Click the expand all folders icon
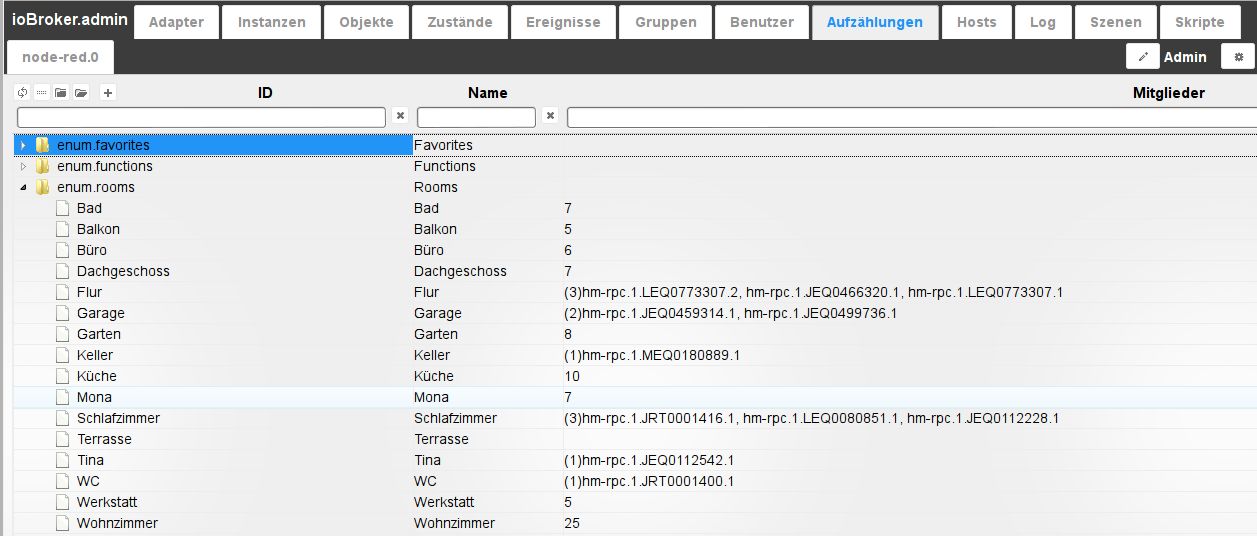This screenshot has height=536, width=1257. tap(81, 93)
